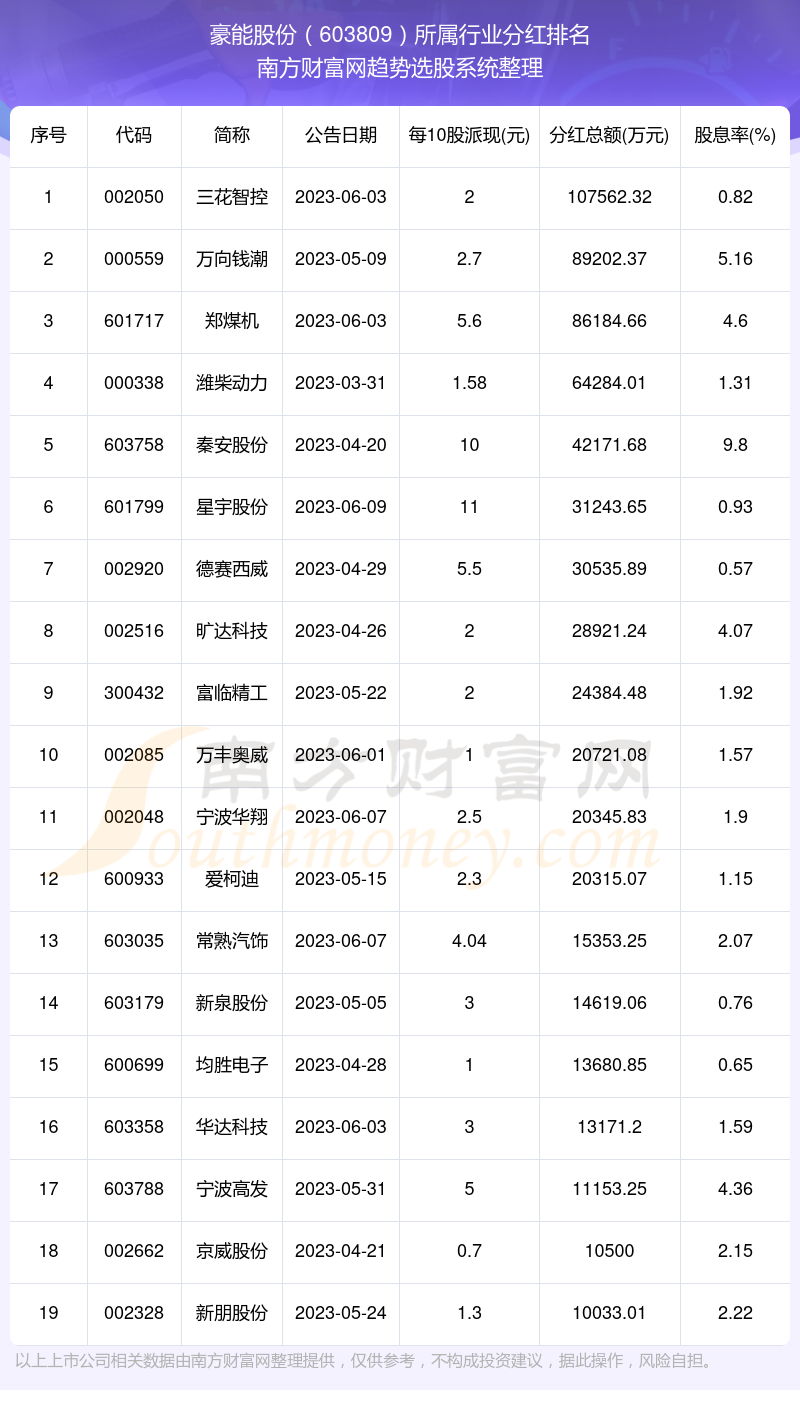Click the 代码 column header

[x=134, y=136]
